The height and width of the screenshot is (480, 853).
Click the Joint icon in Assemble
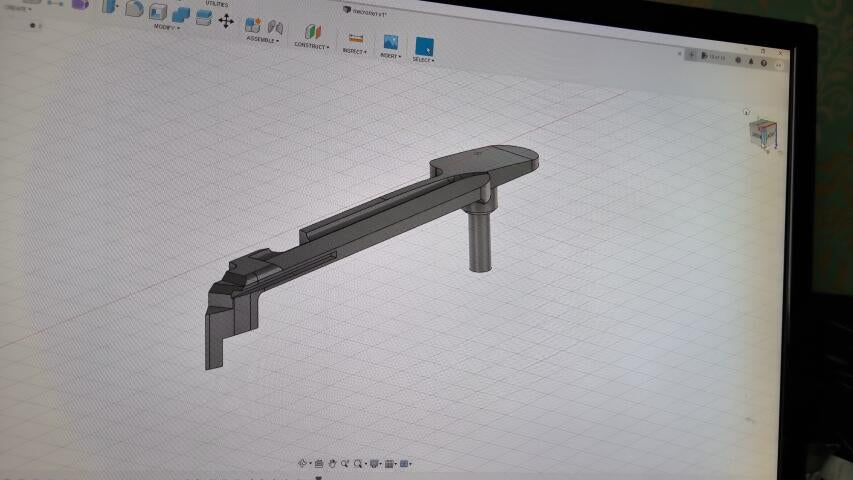(x=276, y=27)
